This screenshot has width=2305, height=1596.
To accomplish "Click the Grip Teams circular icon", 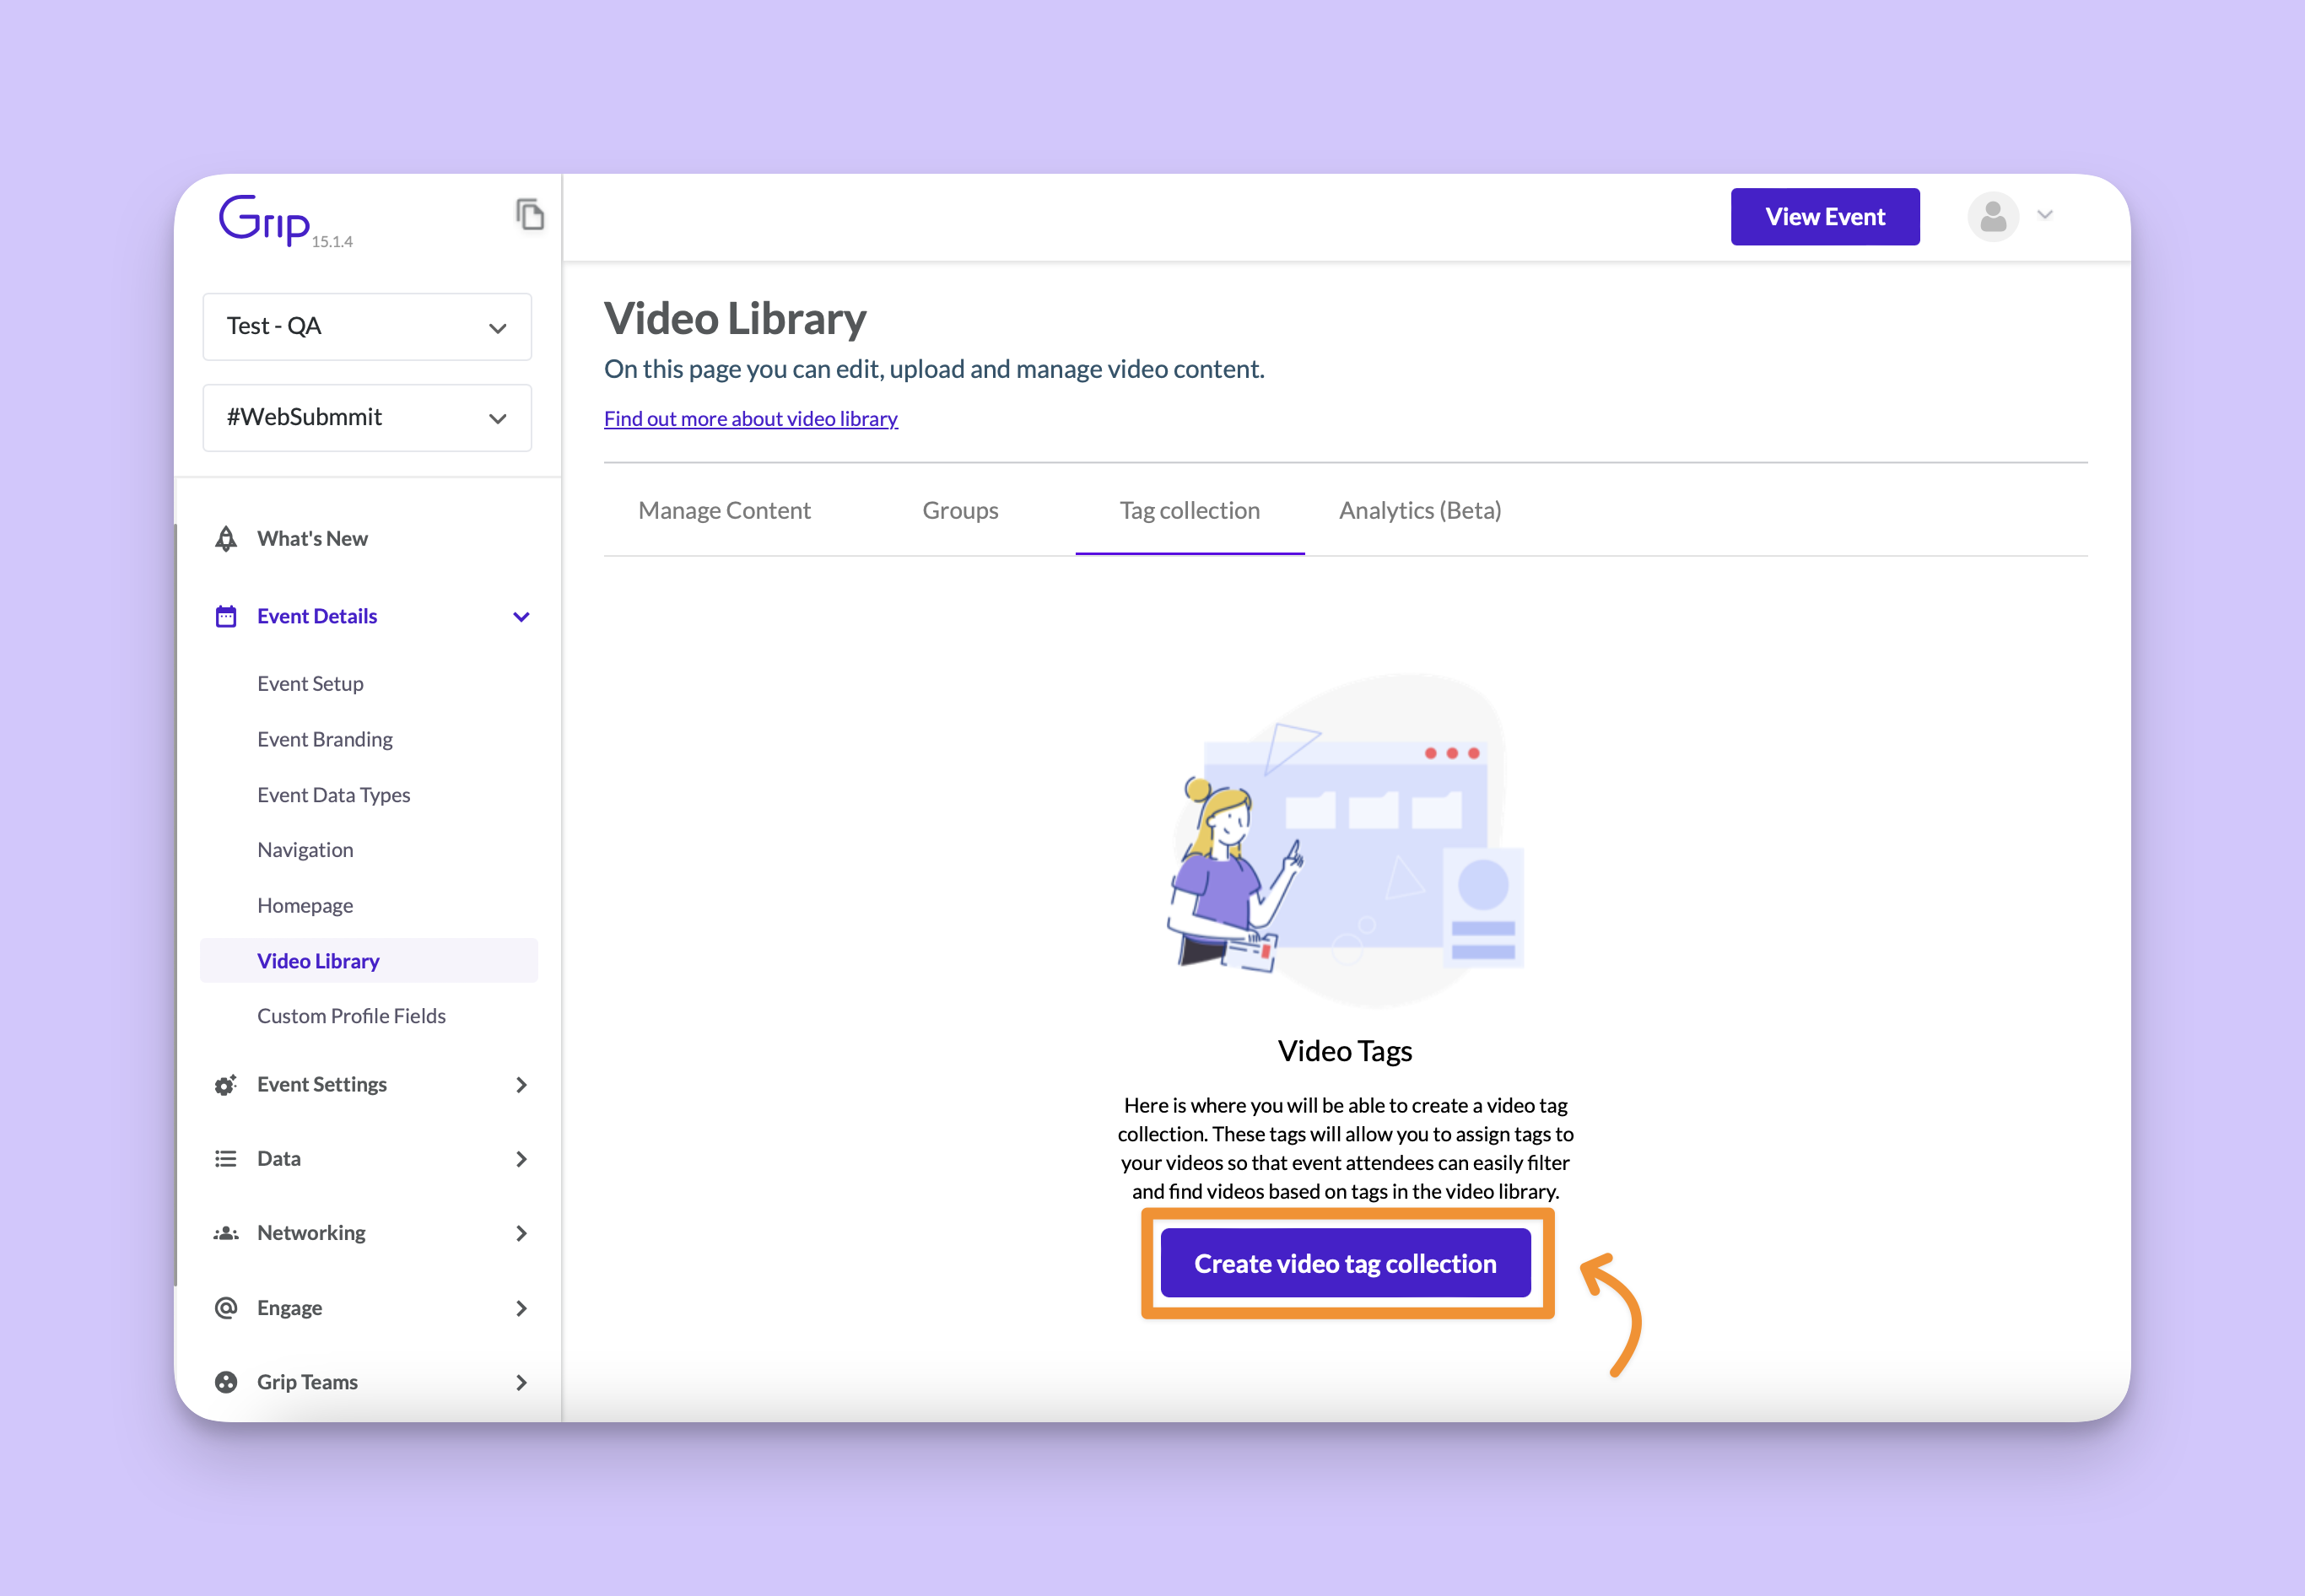I will (x=226, y=1382).
